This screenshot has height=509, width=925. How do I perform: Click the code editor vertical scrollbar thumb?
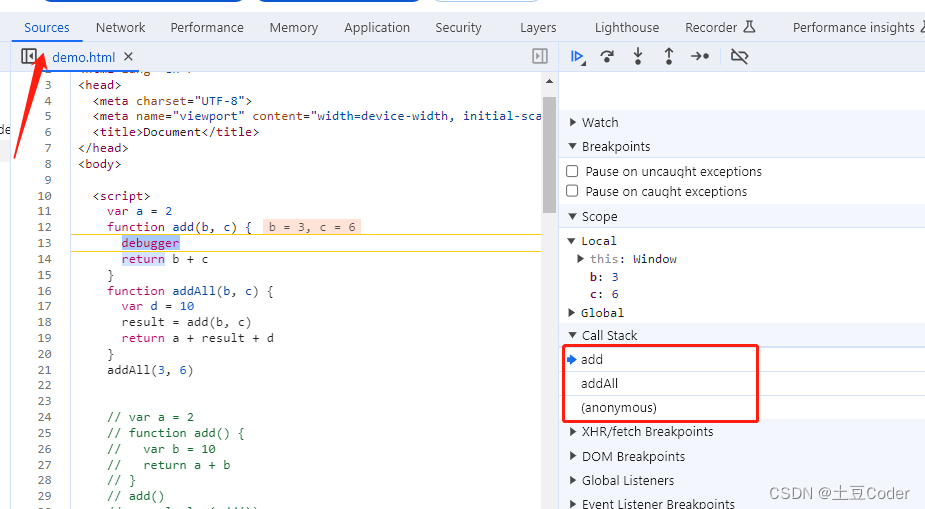coord(549,155)
